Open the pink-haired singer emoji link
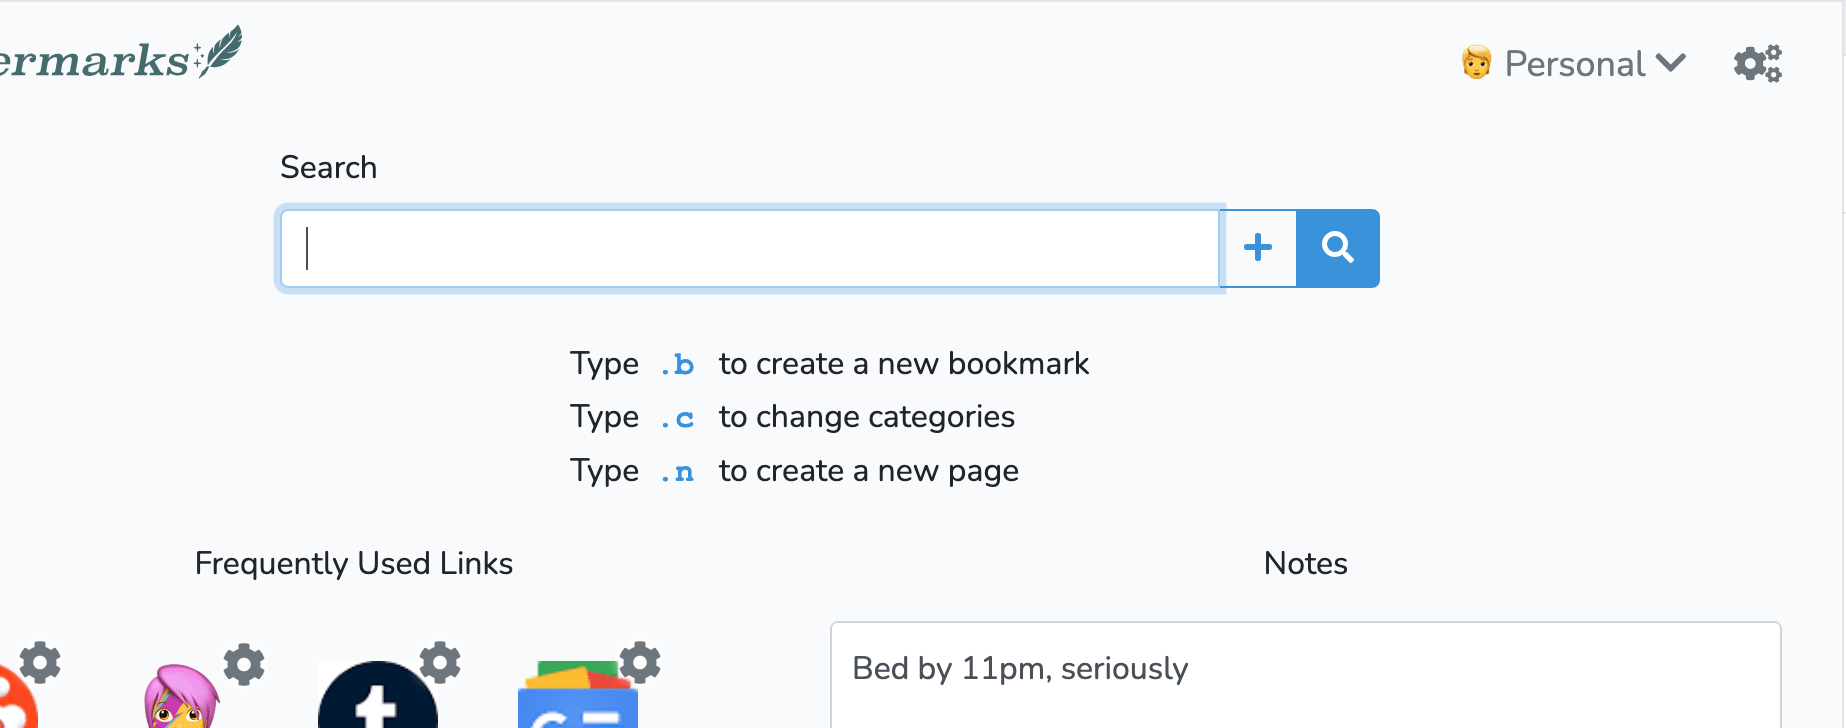This screenshot has height=728, width=1846. pyautogui.click(x=180, y=698)
